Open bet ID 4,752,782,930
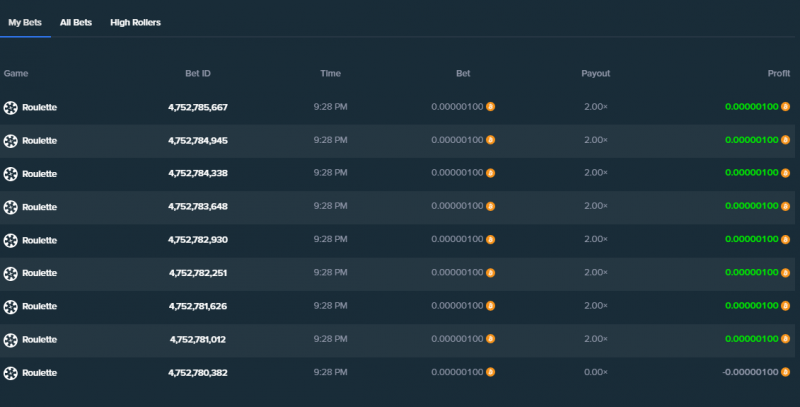The image size is (800, 407). 198,240
